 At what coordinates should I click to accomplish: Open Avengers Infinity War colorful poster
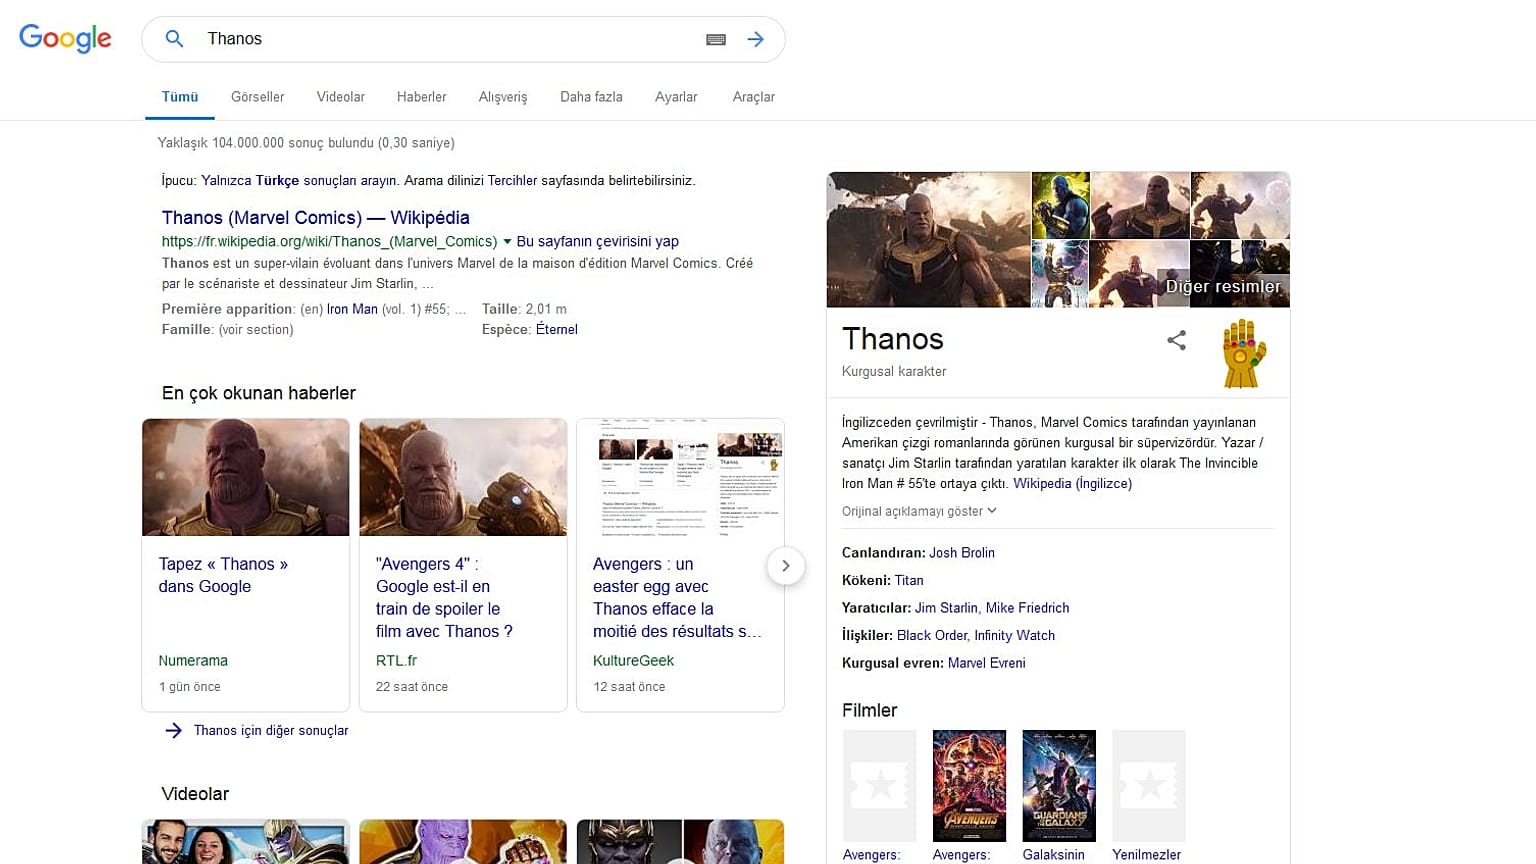tap(969, 786)
